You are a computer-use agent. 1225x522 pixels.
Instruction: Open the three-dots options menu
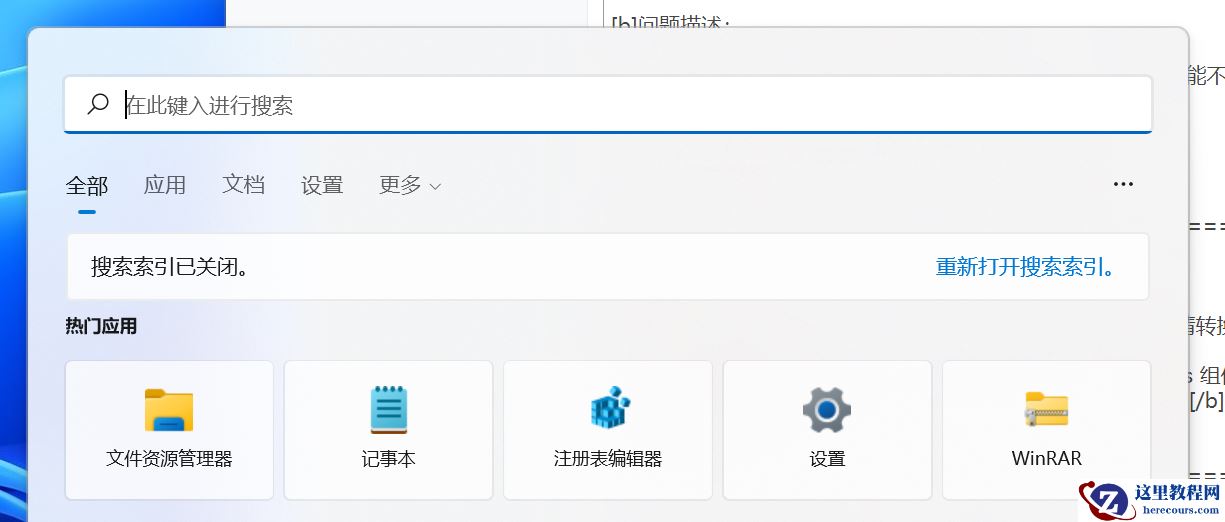[1123, 185]
